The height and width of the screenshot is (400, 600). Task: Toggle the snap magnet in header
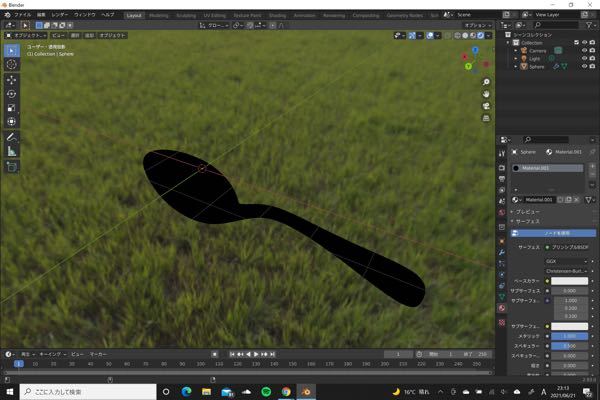[250, 26]
